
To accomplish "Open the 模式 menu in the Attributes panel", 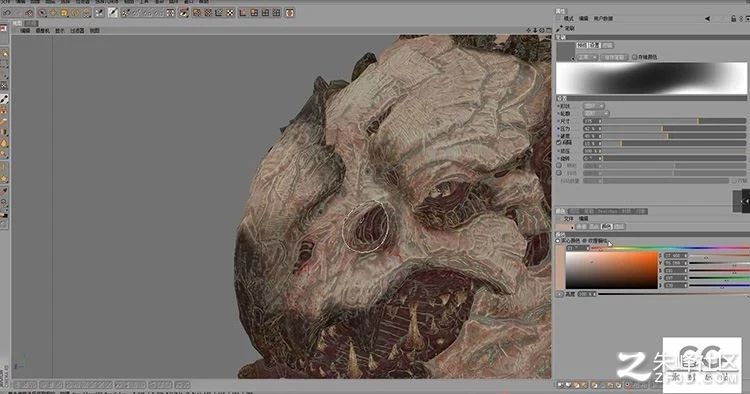I will pyautogui.click(x=569, y=19).
